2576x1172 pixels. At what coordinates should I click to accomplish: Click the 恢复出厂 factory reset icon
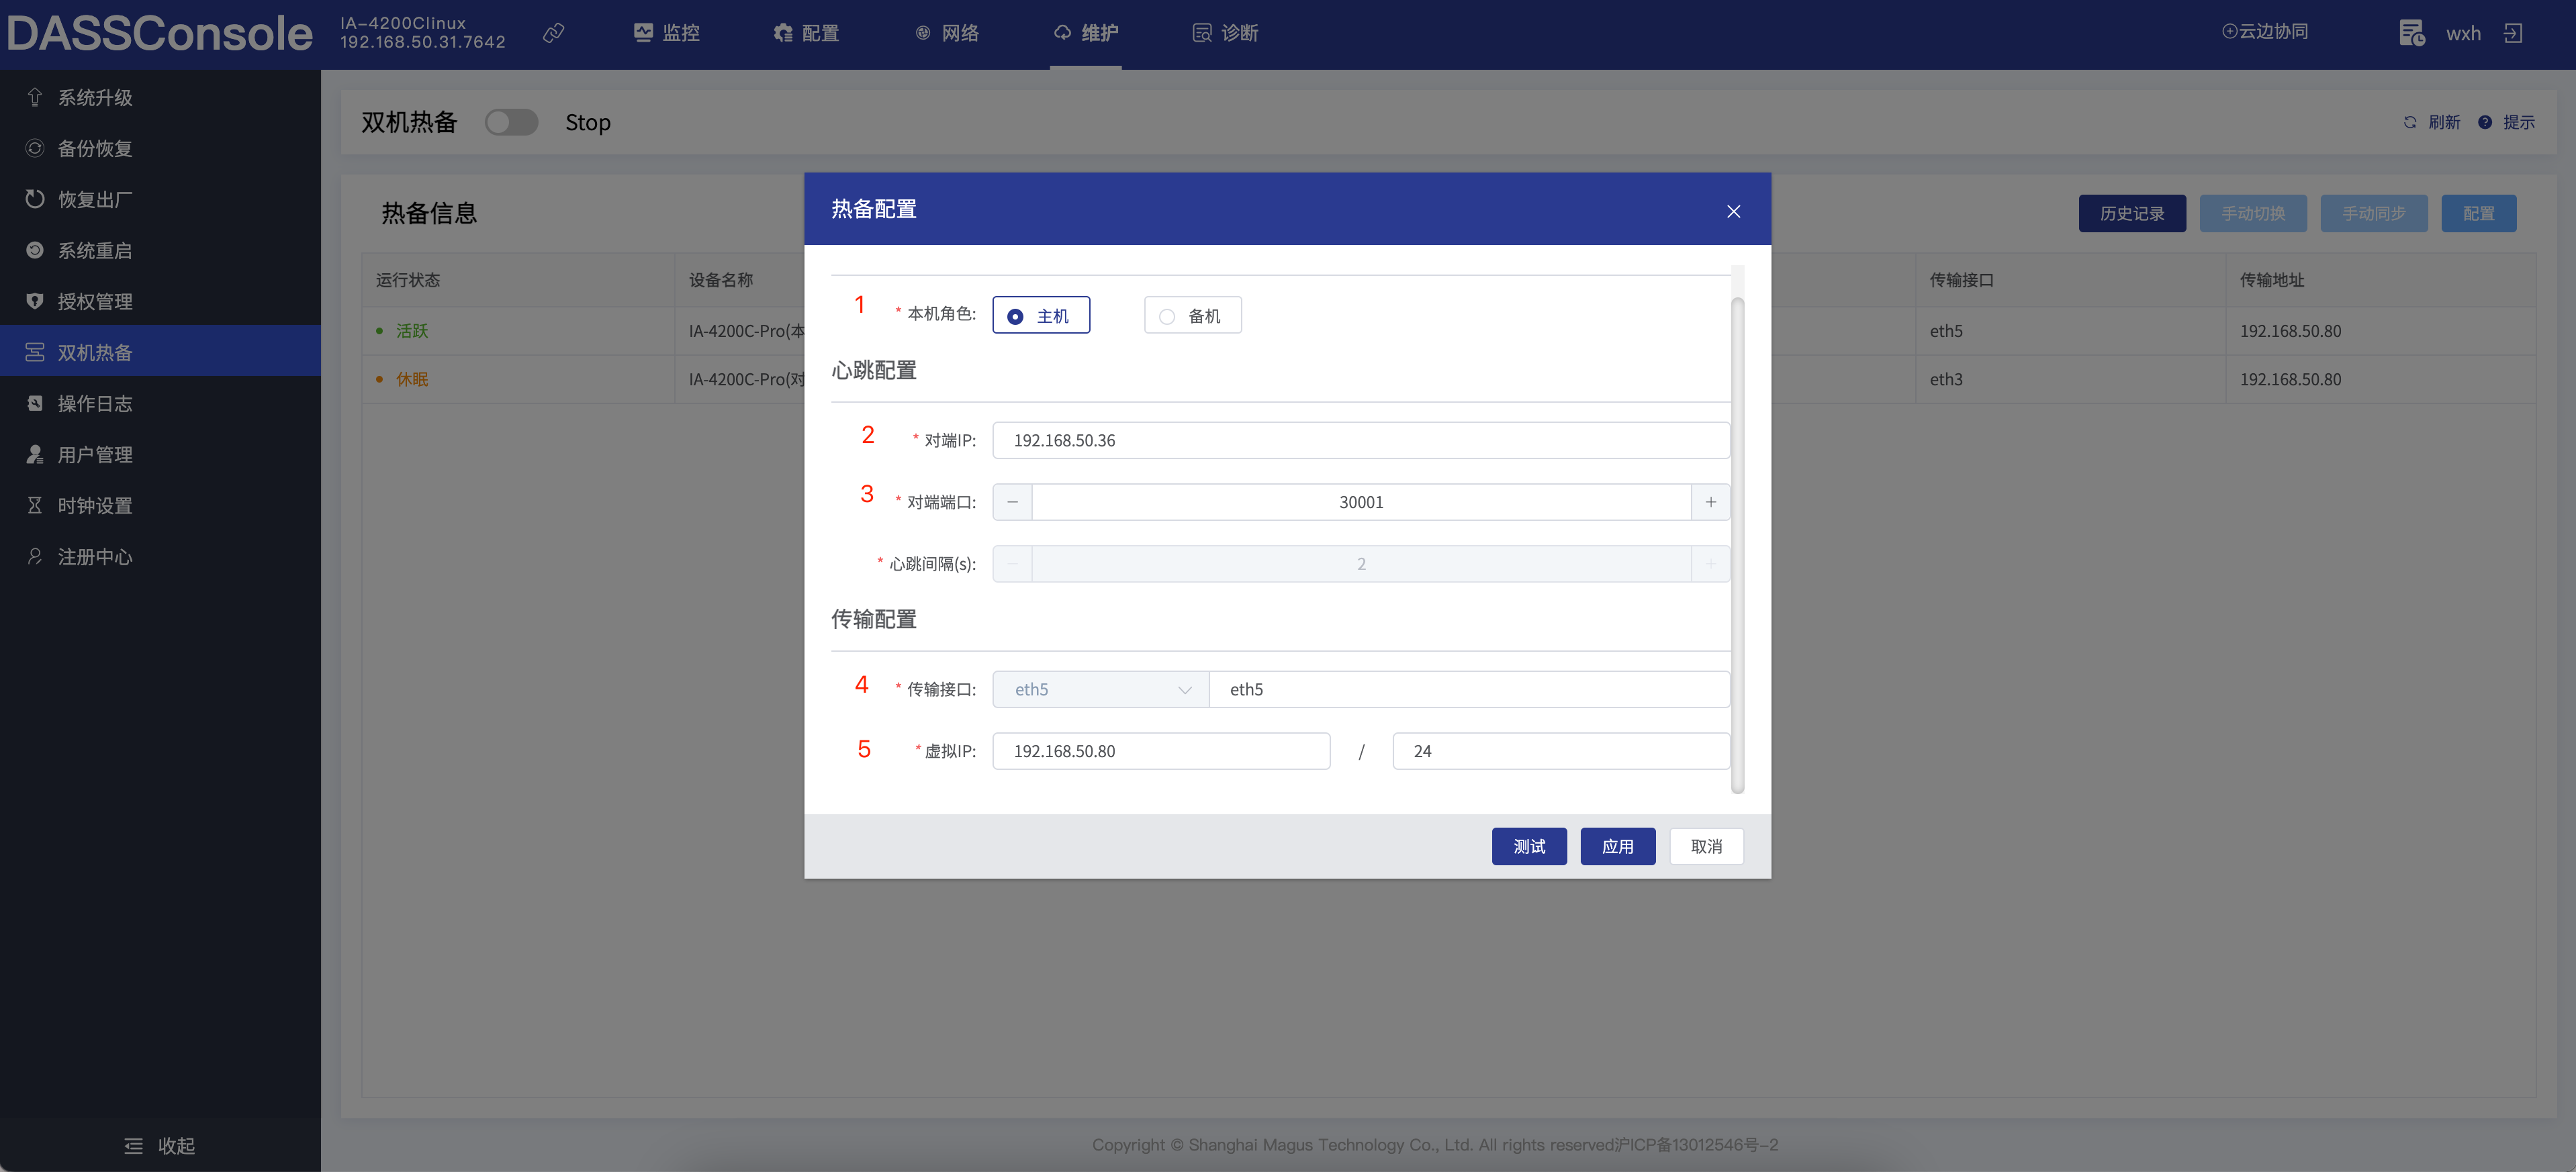35,199
